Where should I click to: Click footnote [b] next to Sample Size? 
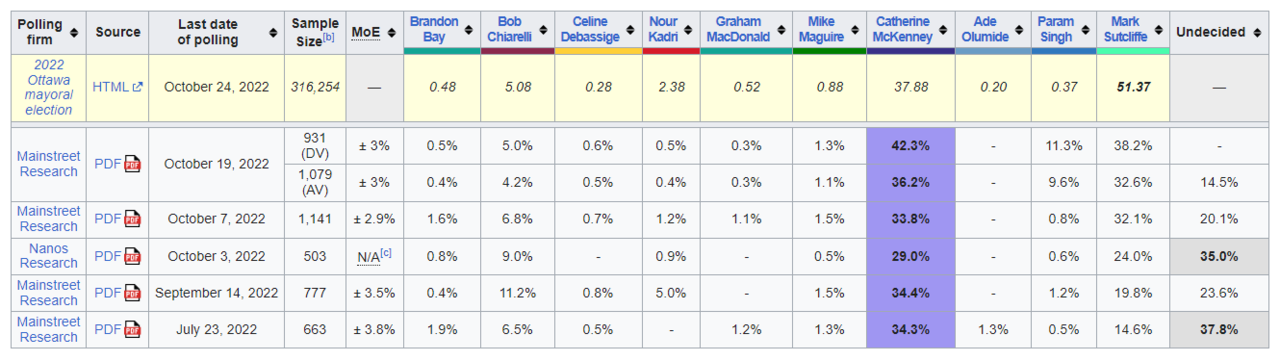coord(328,38)
